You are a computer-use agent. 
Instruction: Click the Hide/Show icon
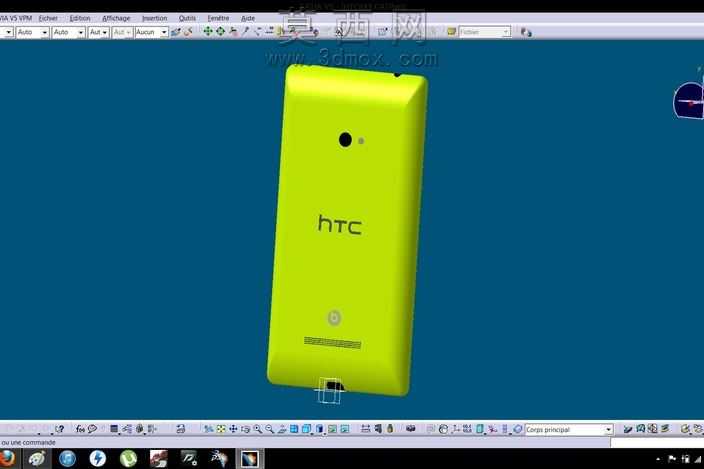(332, 429)
